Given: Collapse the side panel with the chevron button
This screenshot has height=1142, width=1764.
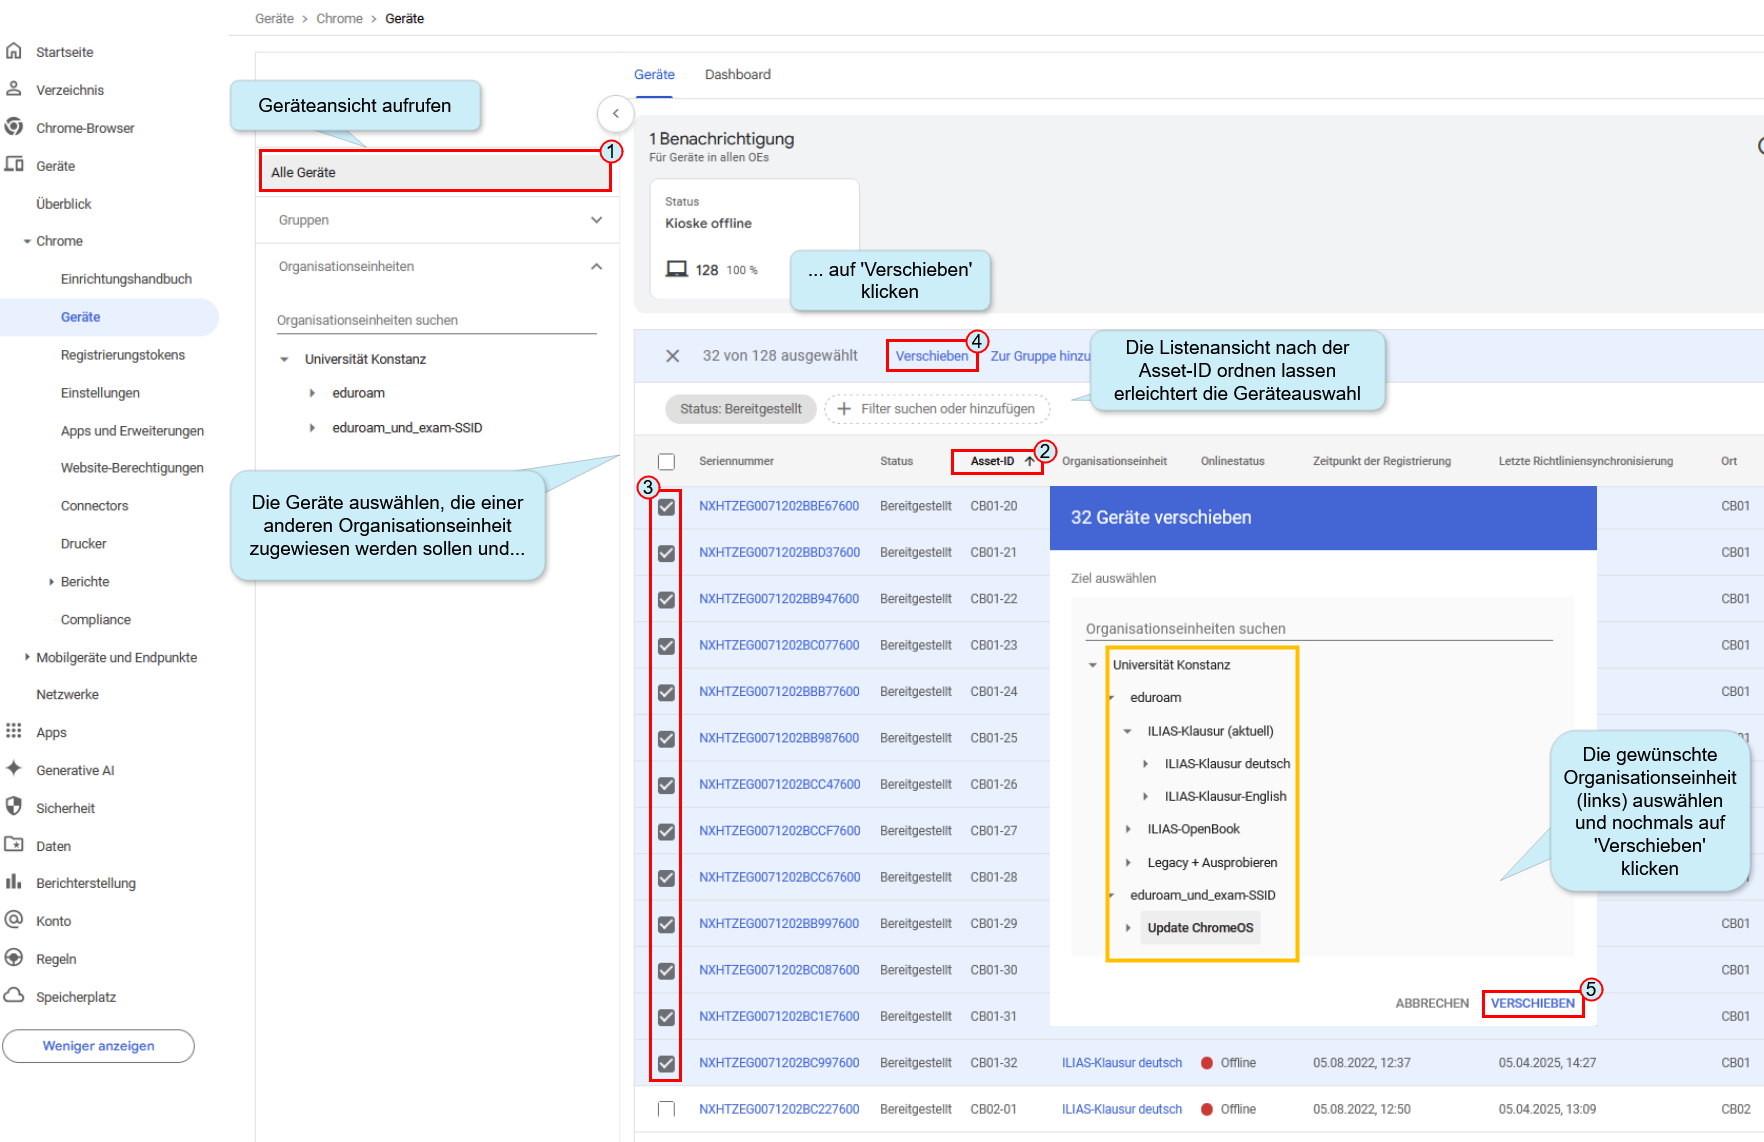Looking at the screenshot, I should 616,114.
